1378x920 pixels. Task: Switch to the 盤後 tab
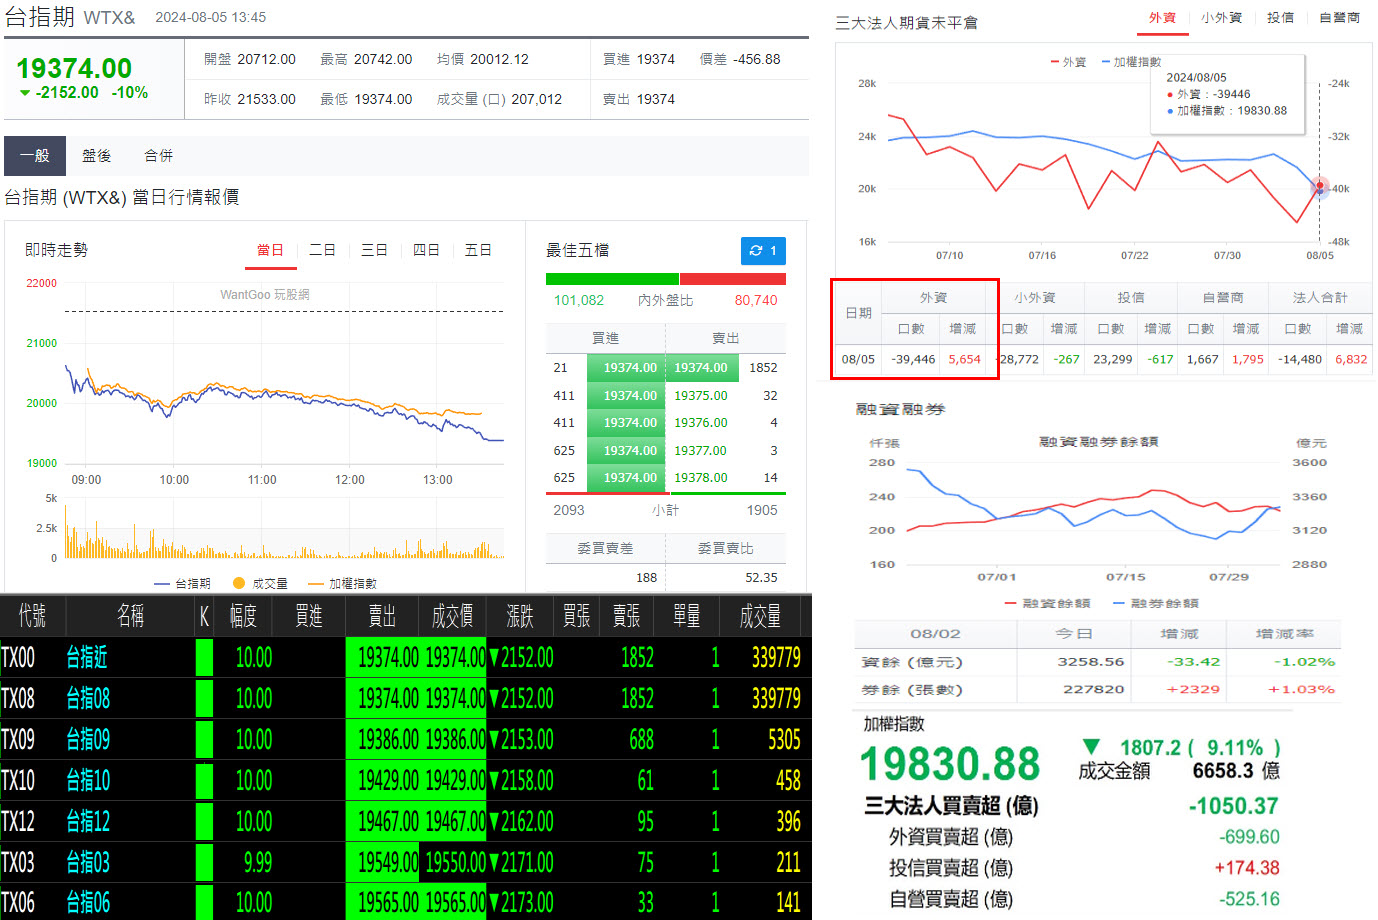[x=96, y=156]
